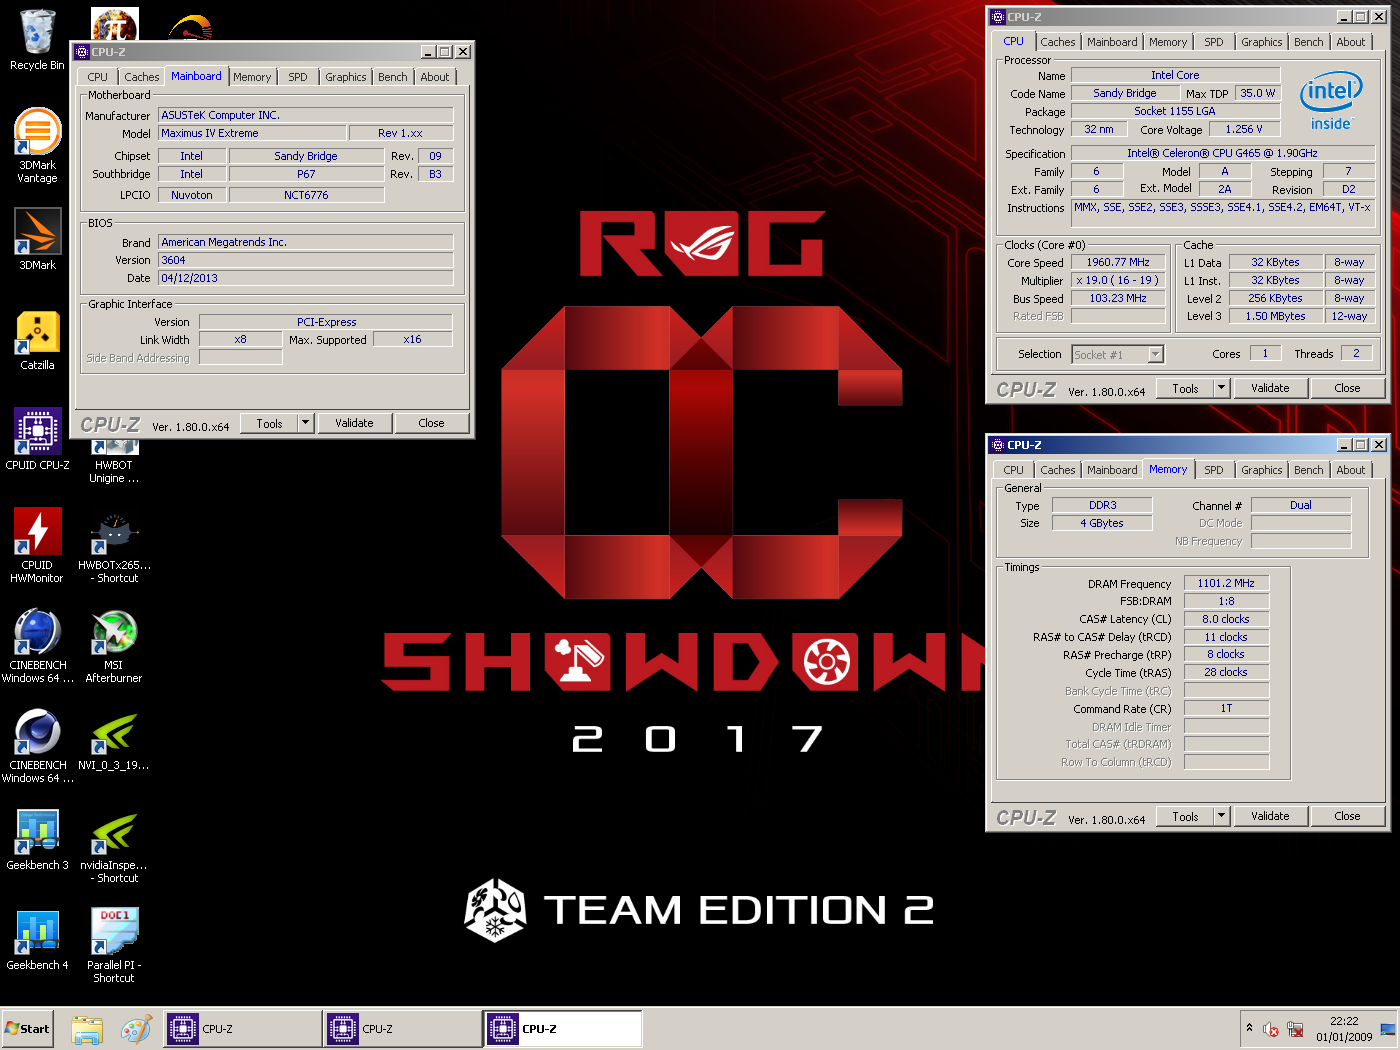The width and height of the screenshot is (1400, 1050).
Task: Open NVI_0_3_19 desktop shortcut
Action: [x=114, y=740]
